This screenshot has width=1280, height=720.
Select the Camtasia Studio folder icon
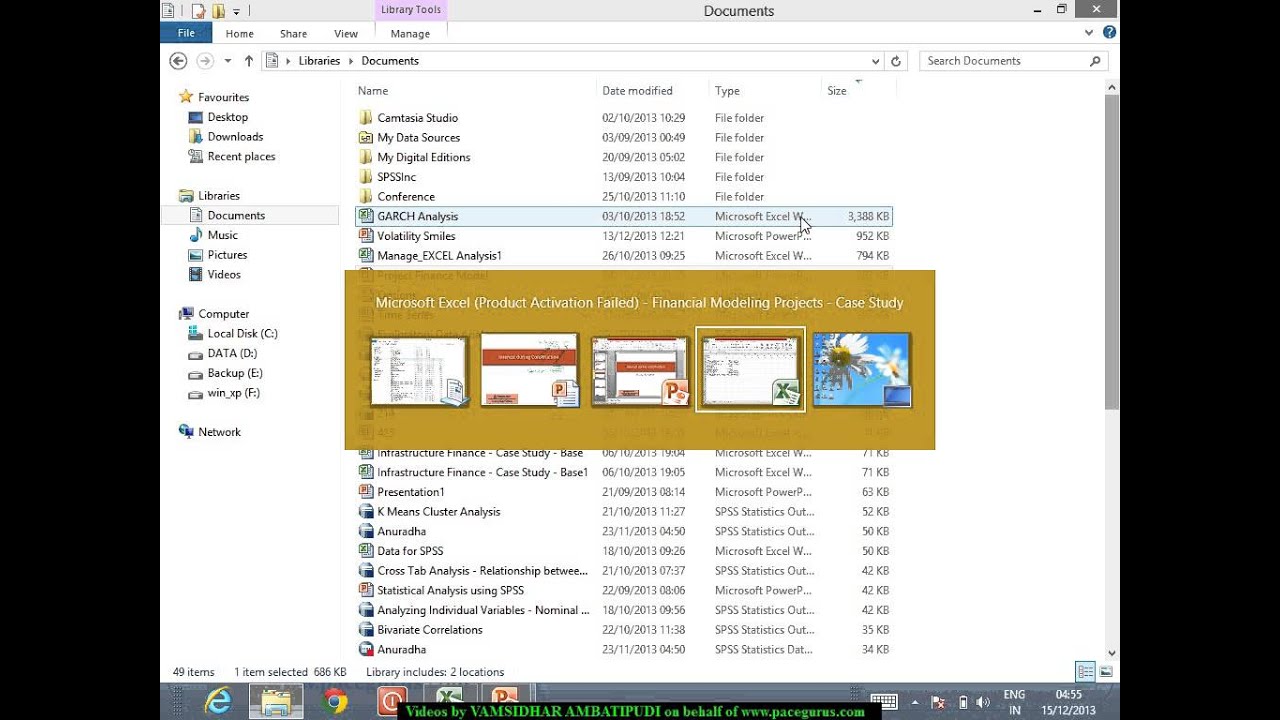[366, 118]
